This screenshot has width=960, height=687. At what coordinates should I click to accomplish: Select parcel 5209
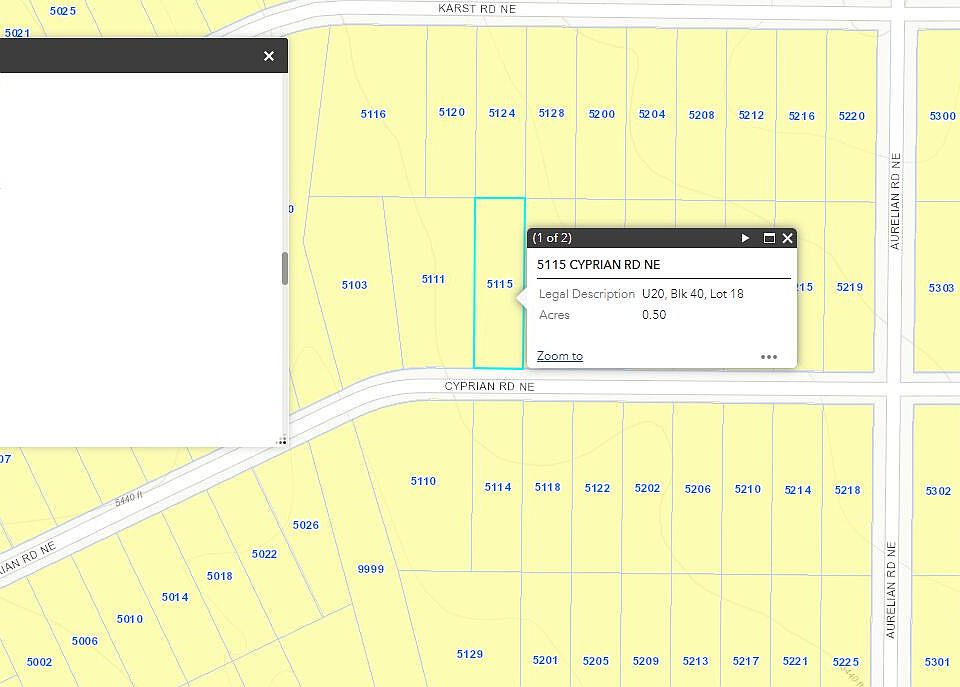645,661
